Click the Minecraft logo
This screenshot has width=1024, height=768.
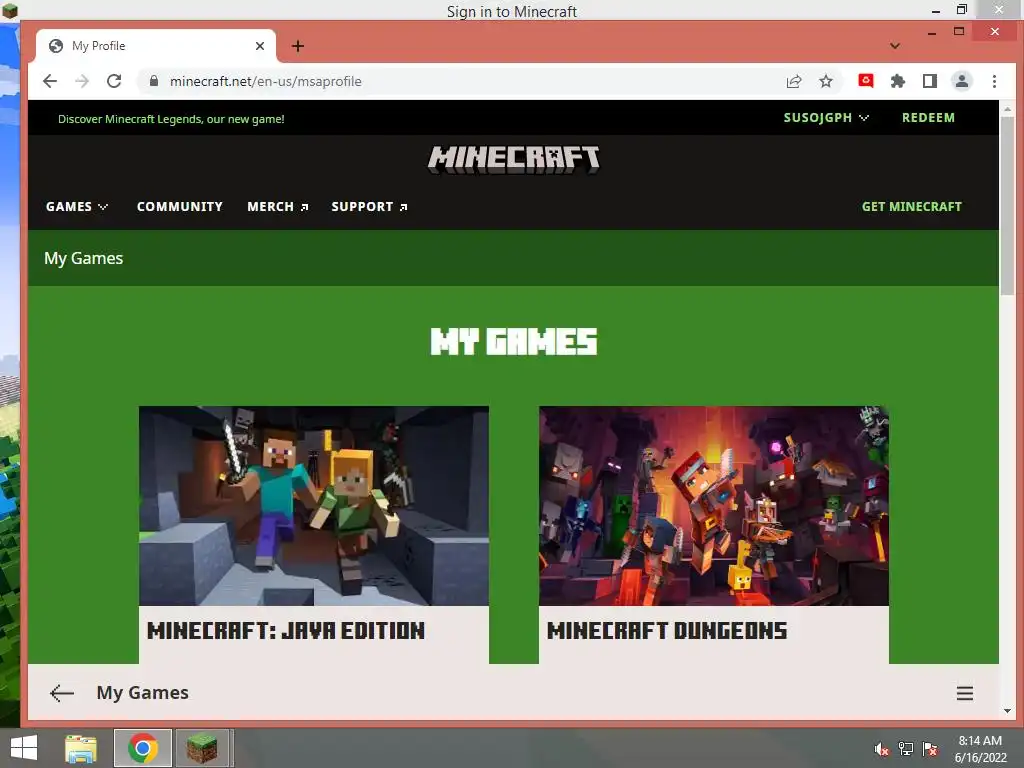513,159
